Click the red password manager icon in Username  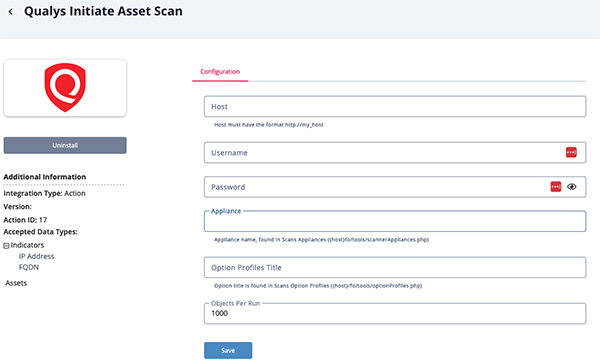571,152
